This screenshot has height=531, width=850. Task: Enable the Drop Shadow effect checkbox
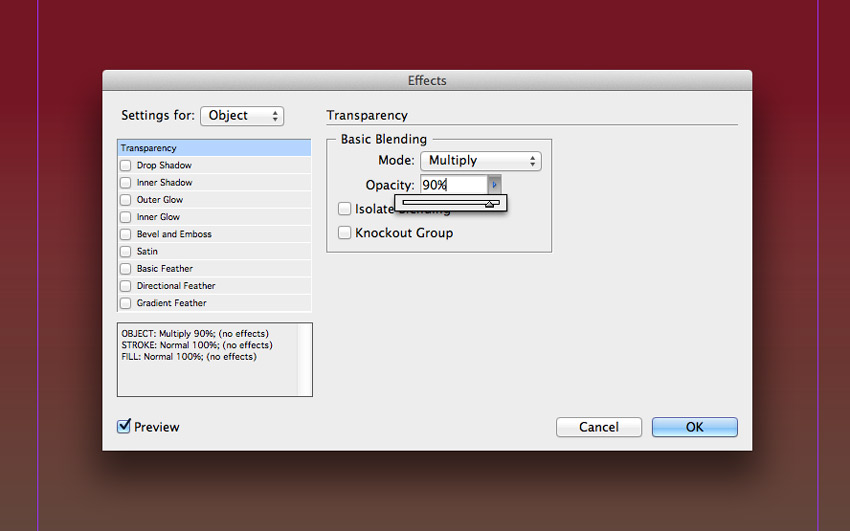126,166
